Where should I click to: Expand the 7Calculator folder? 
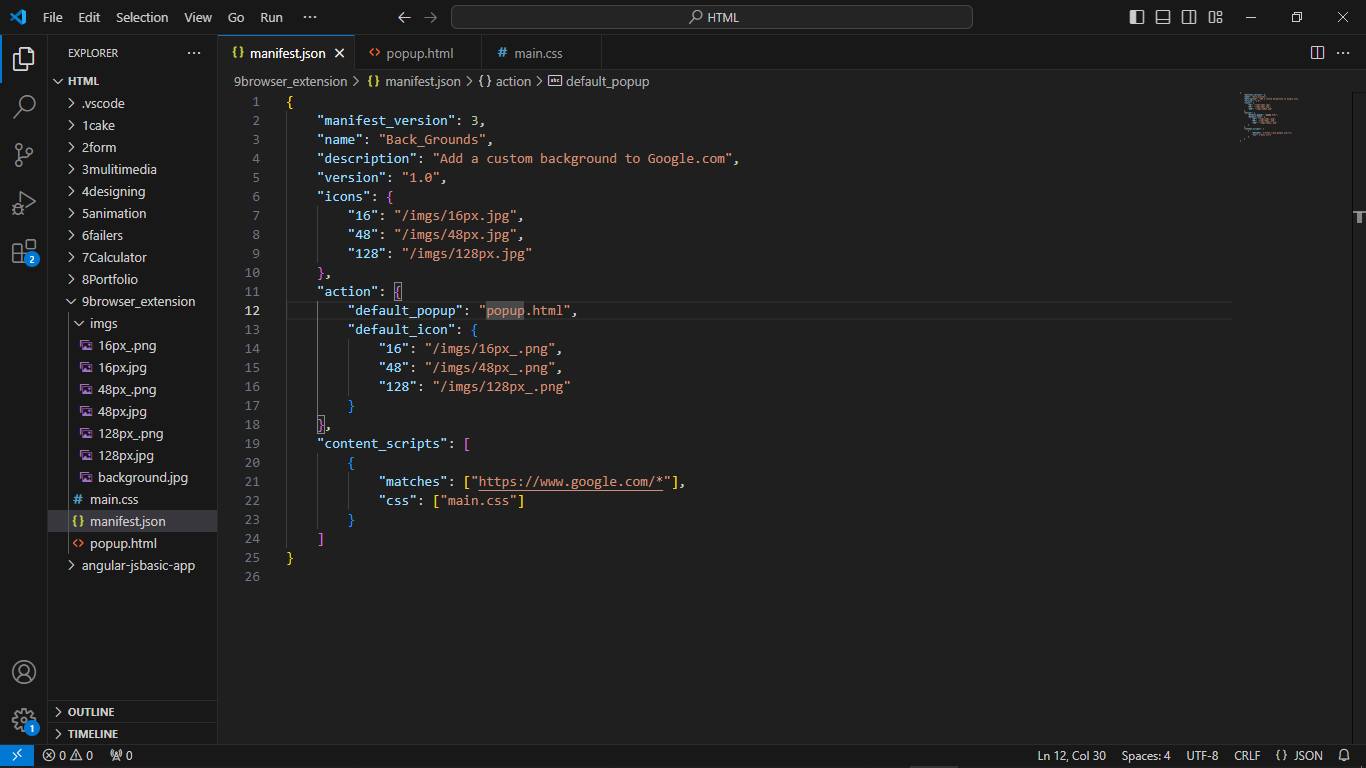click(114, 257)
